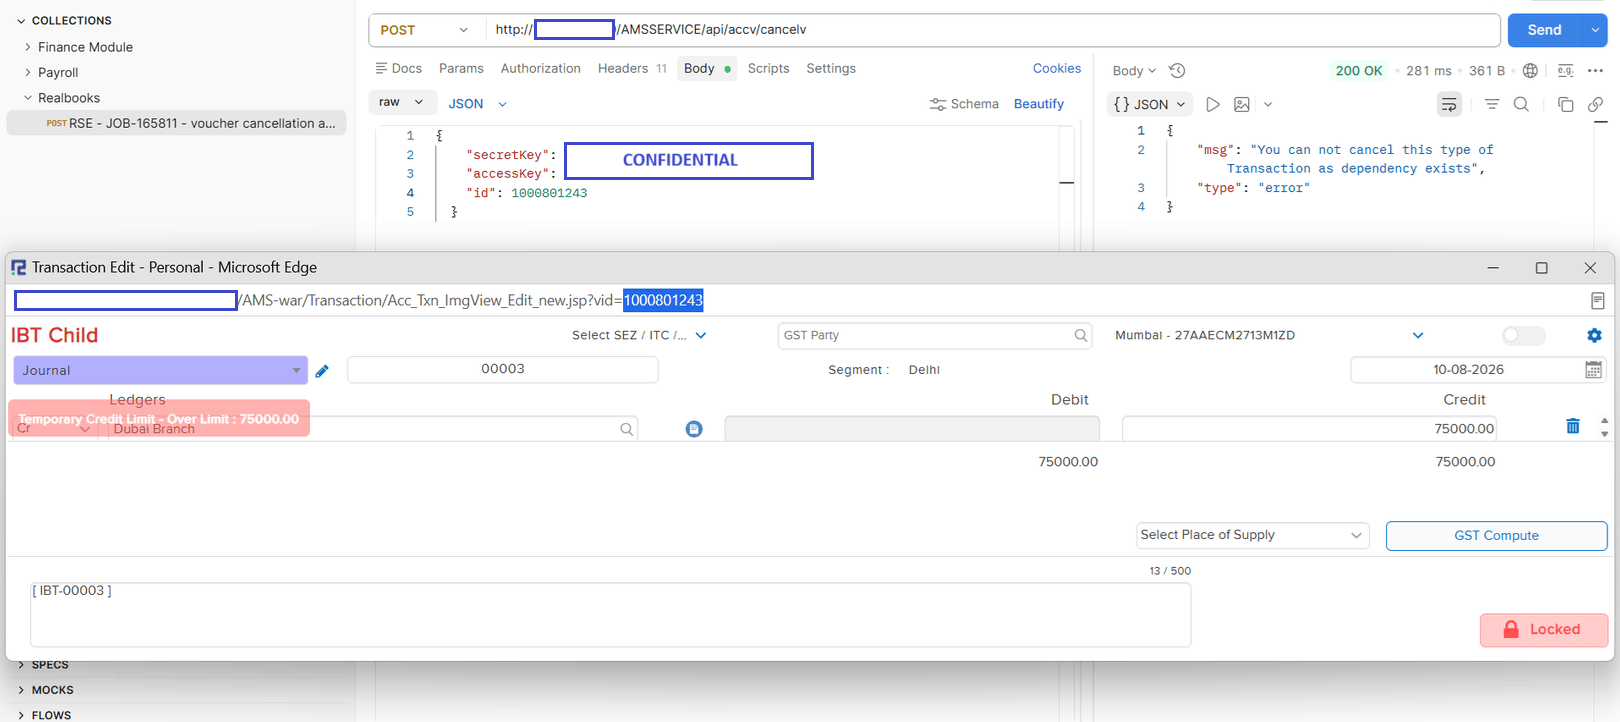The height and width of the screenshot is (722, 1620).
Task: Collapse the COLLECTIONS section
Action: [x=21, y=21]
